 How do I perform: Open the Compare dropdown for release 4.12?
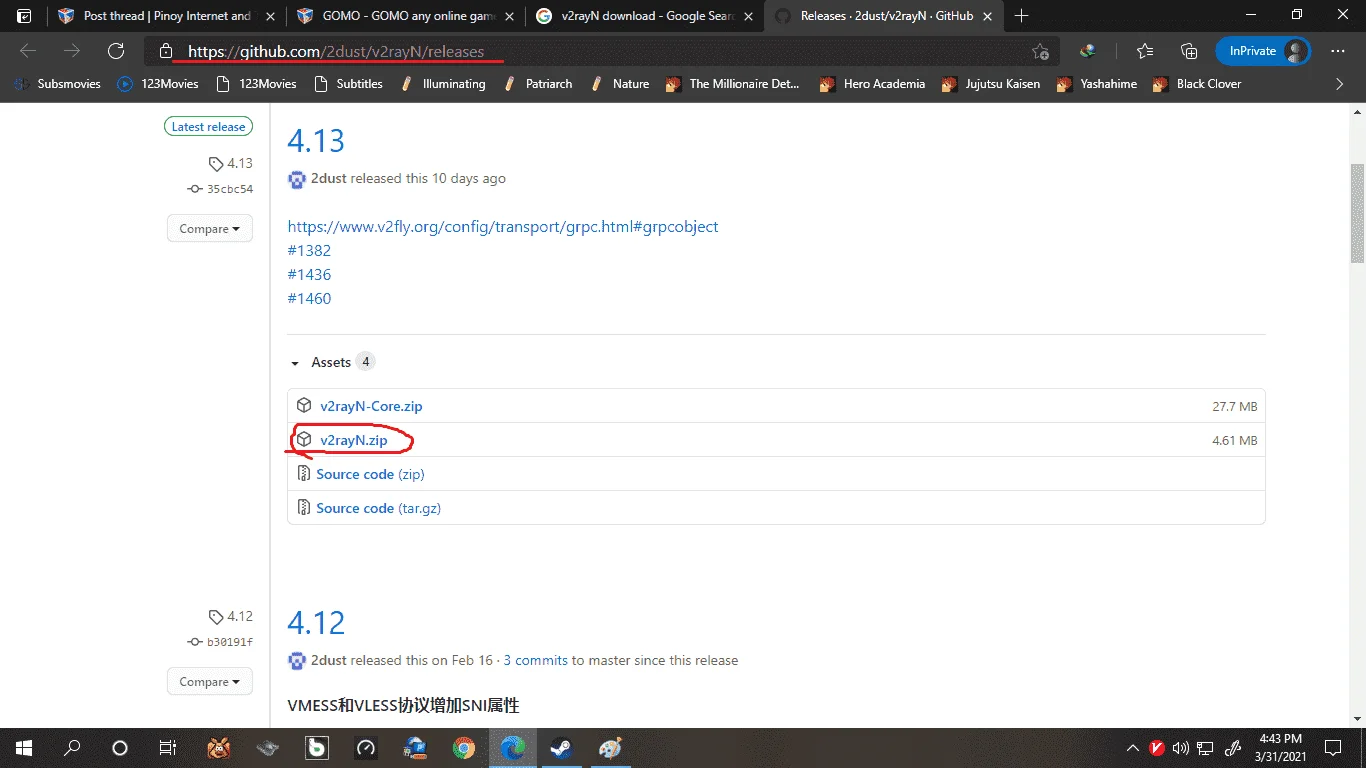click(210, 682)
